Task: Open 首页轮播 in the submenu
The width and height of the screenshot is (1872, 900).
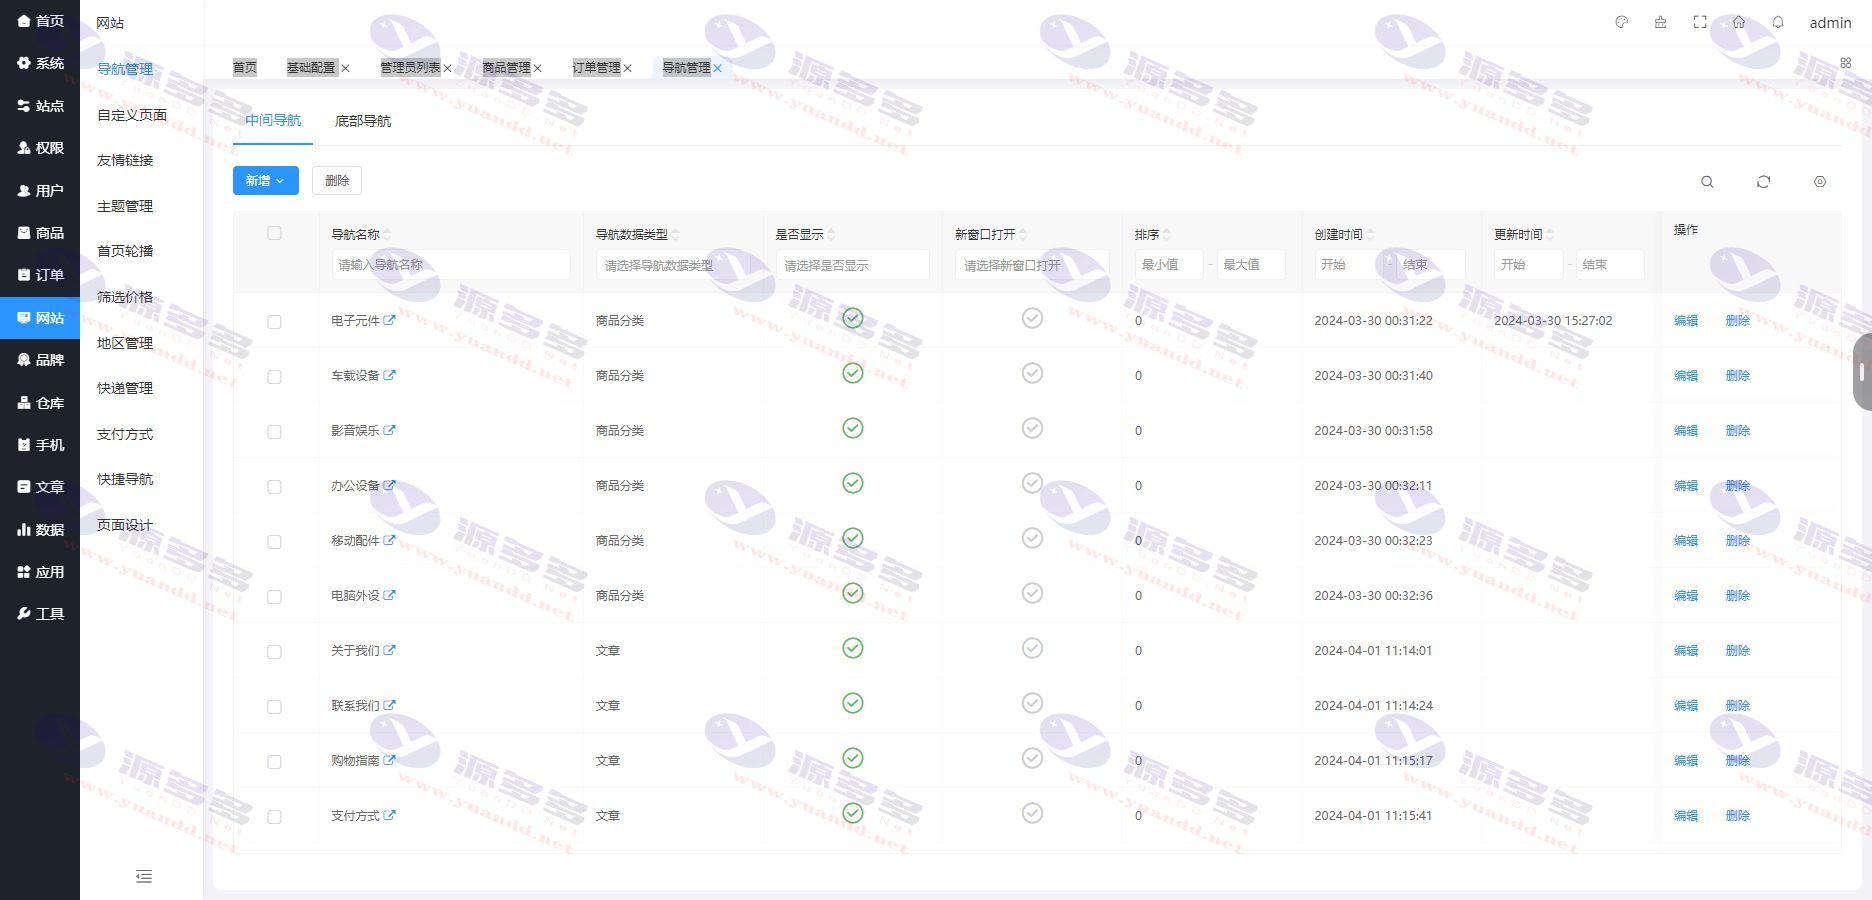Action: [125, 251]
